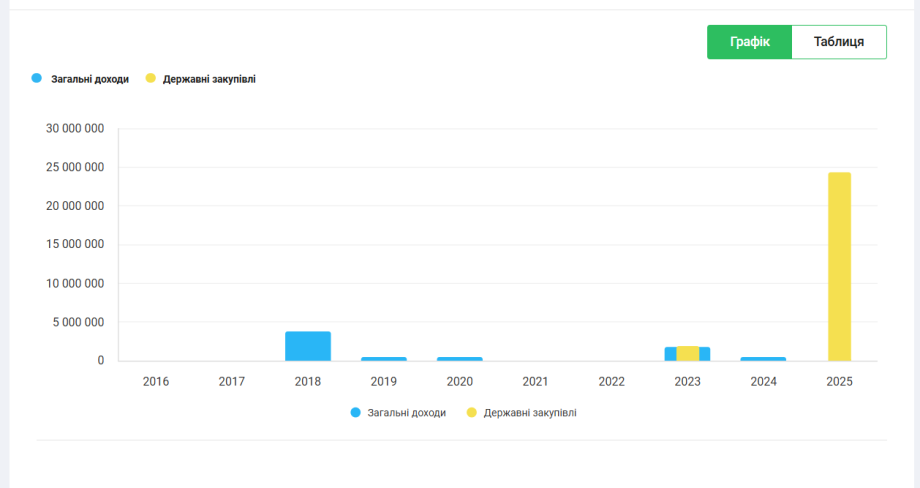The height and width of the screenshot is (488, 920).
Task: Select the blue 2018 income bar
Action: [x=308, y=346]
